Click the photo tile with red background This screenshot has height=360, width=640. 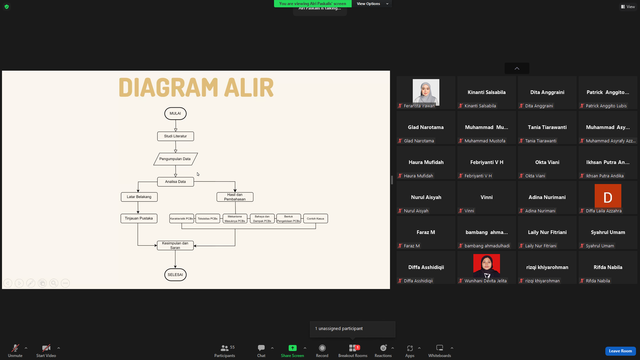(x=487, y=268)
